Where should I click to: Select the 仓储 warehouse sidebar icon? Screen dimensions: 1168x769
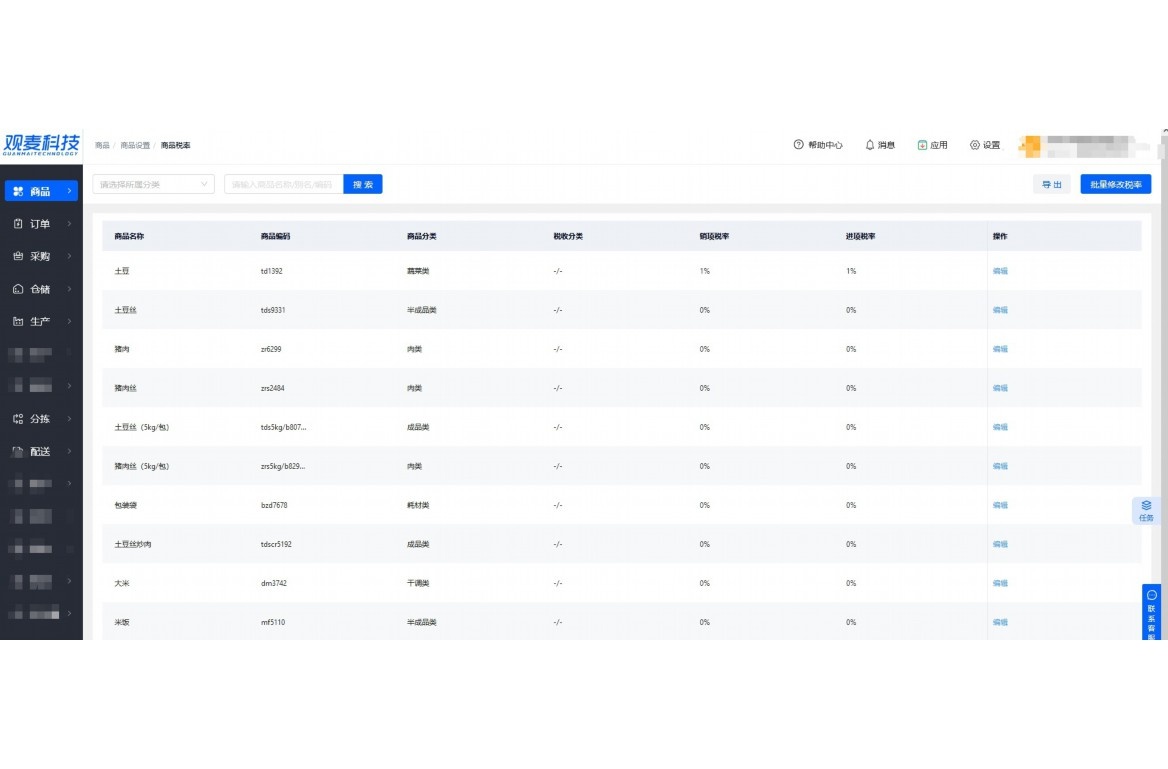click(x=18, y=289)
